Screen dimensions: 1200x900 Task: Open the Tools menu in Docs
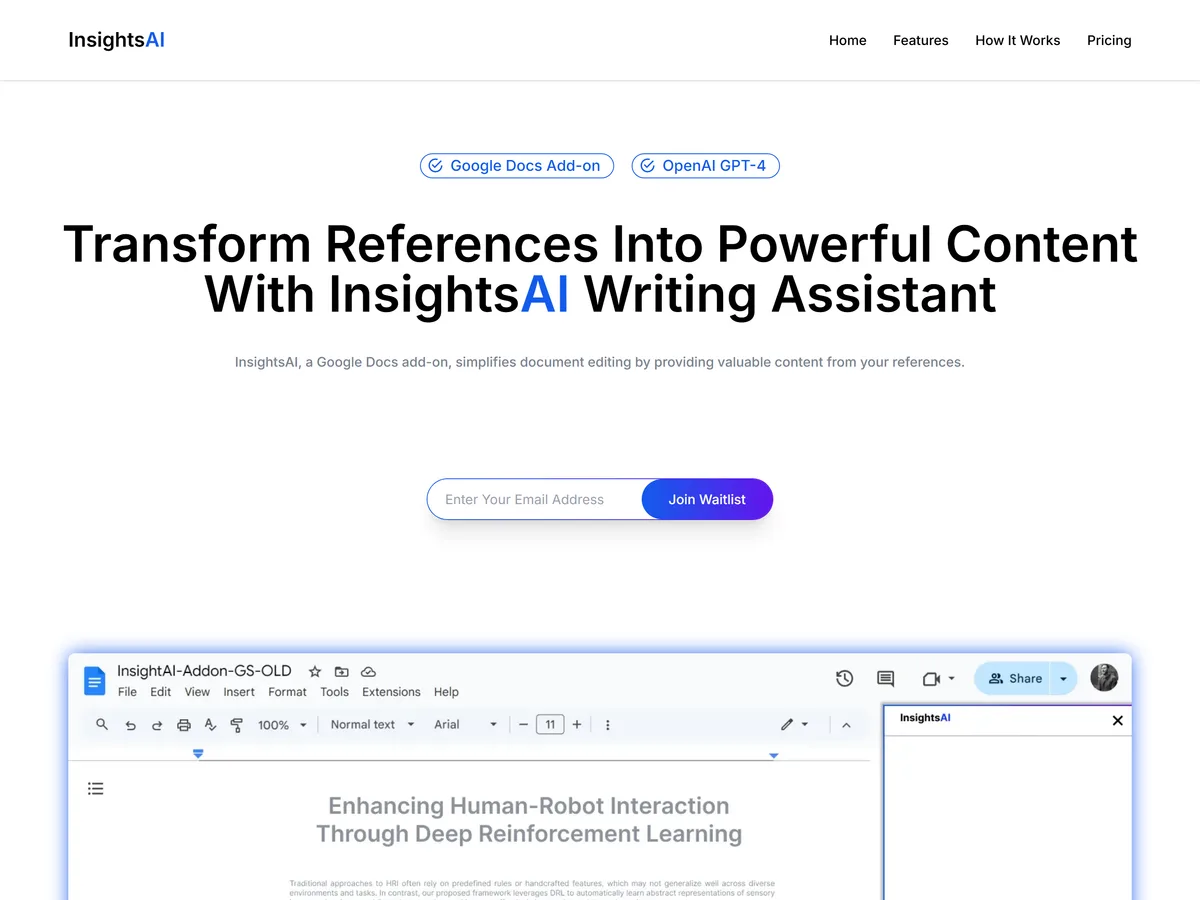pos(334,692)
